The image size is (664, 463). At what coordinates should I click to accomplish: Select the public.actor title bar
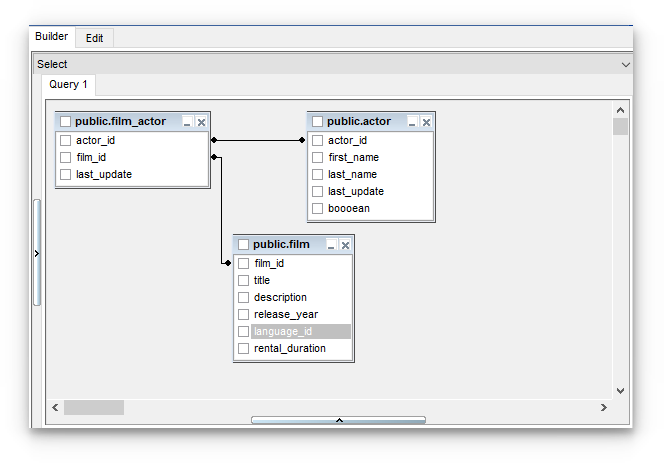point(371,122)
